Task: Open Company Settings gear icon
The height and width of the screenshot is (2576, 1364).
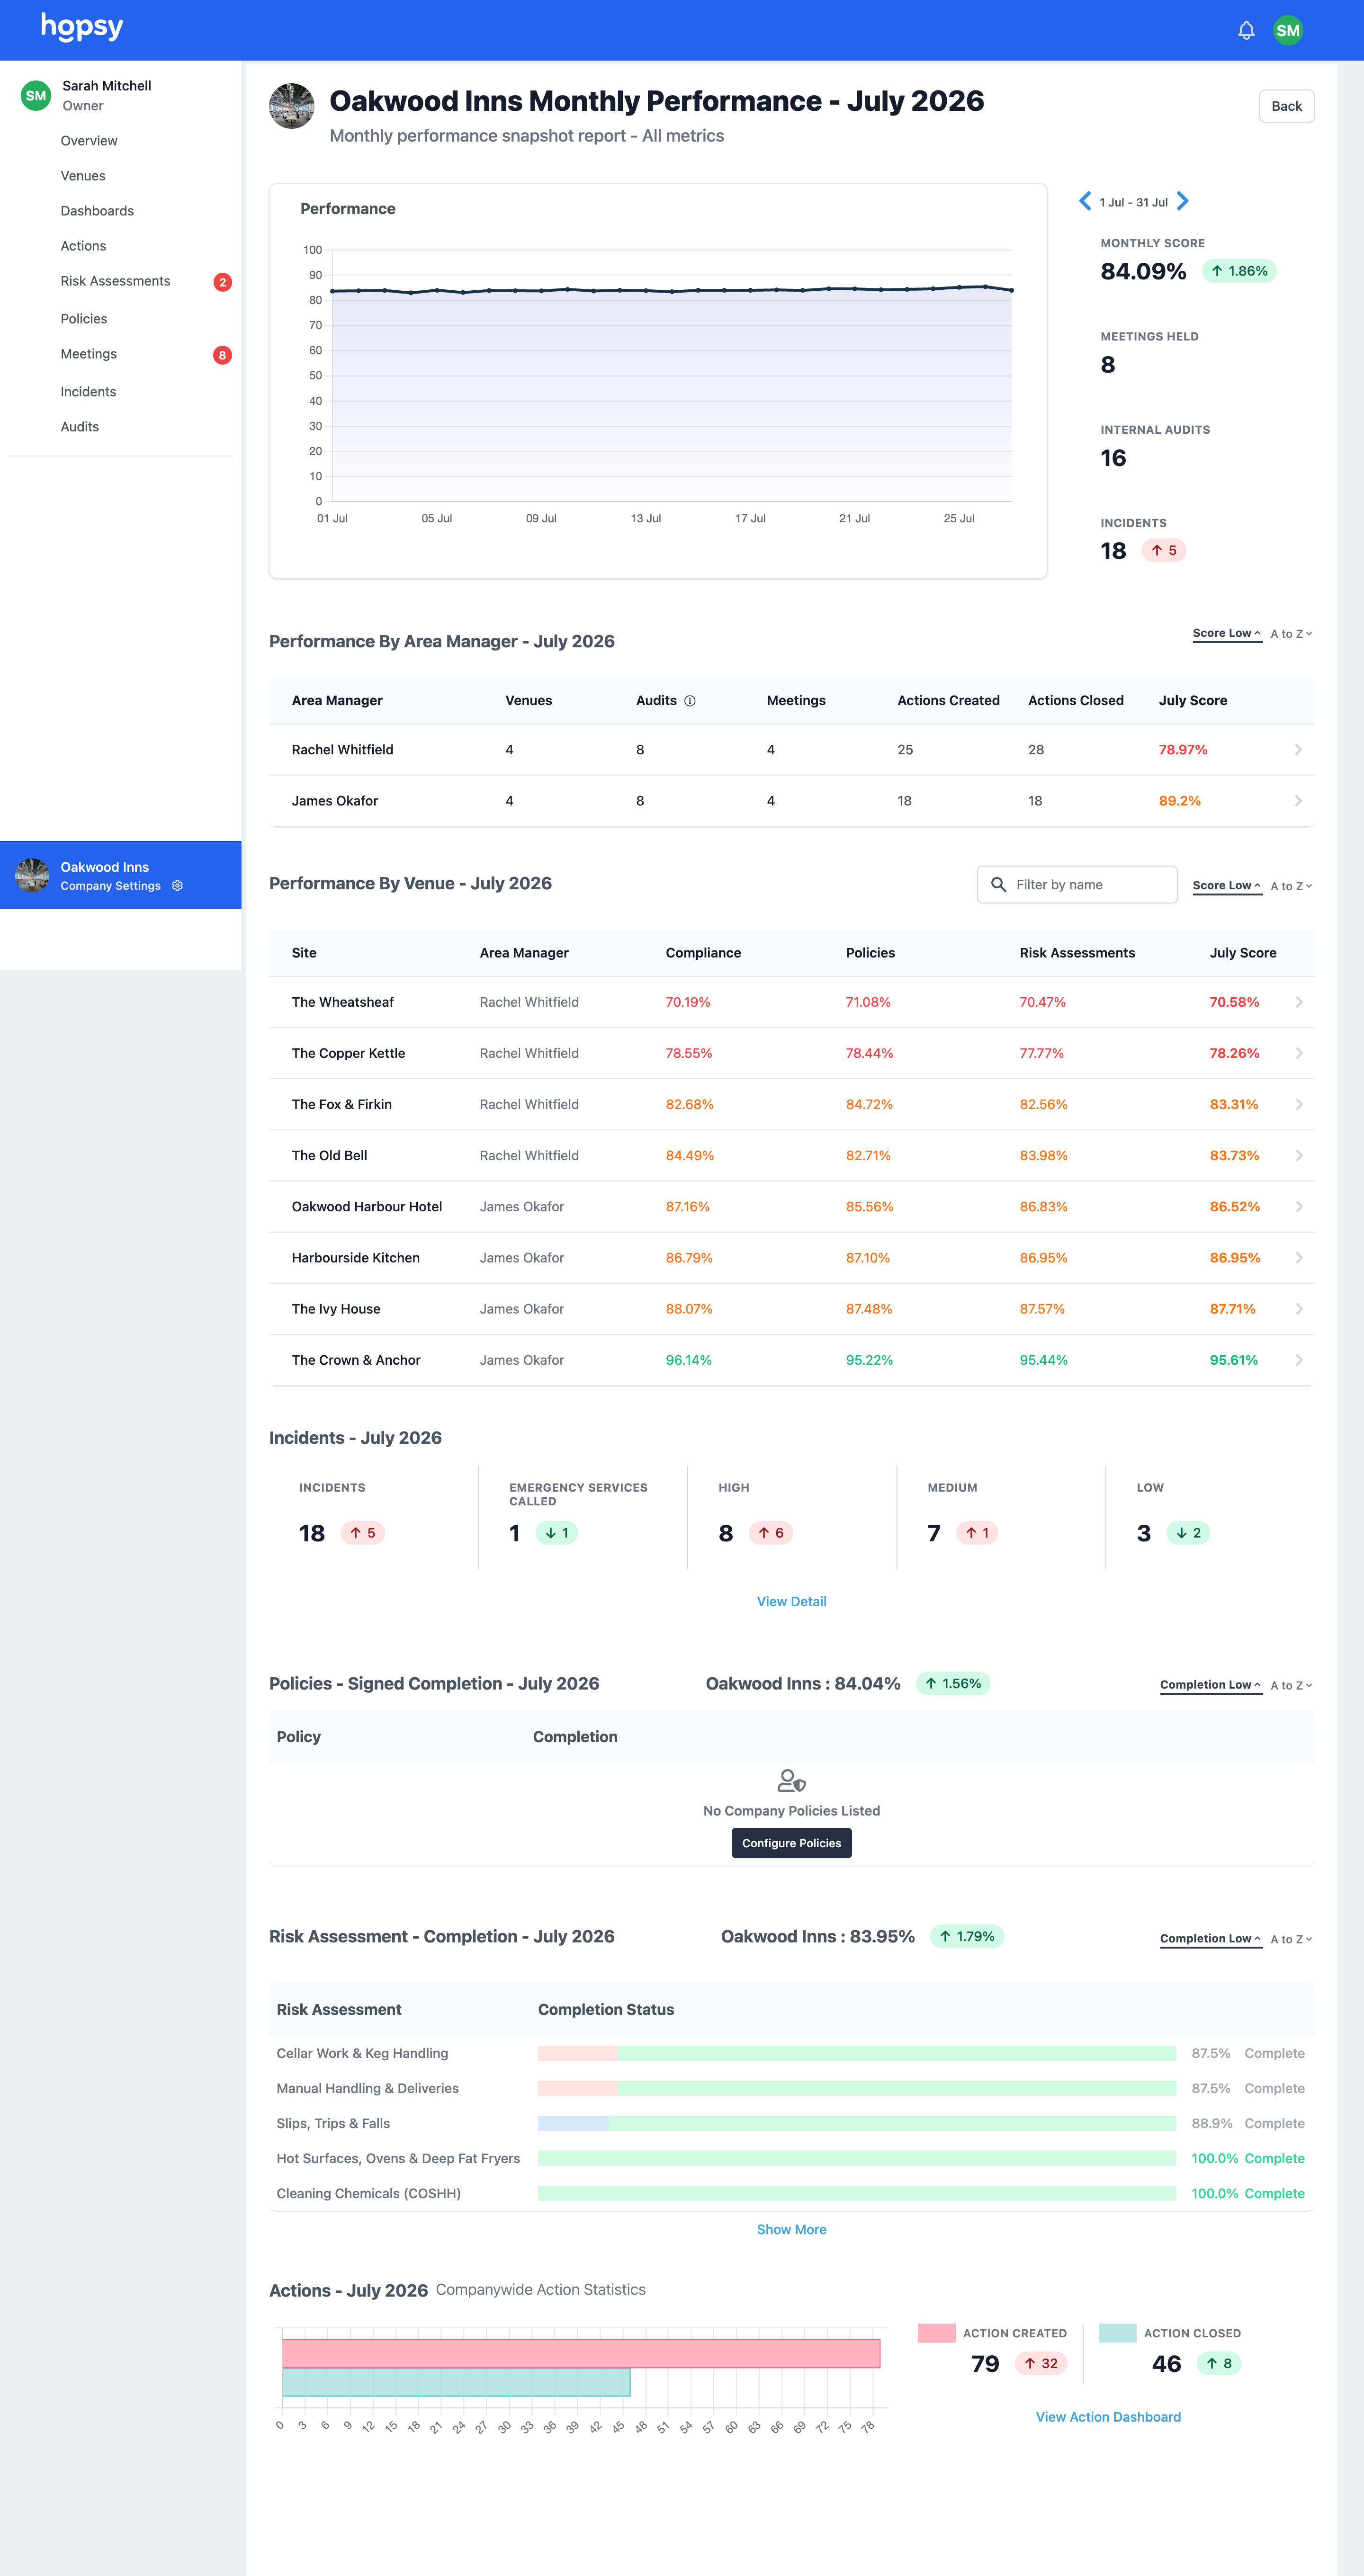Action: click(x=177, y=886)
